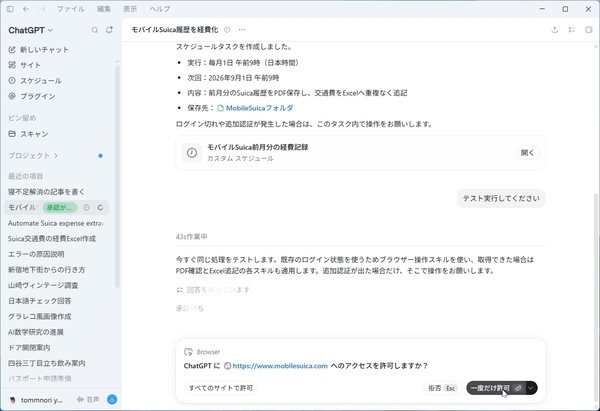Click すべてのサイトで許可 button
The image size is (600, 411).
click(x=221, y=388)
